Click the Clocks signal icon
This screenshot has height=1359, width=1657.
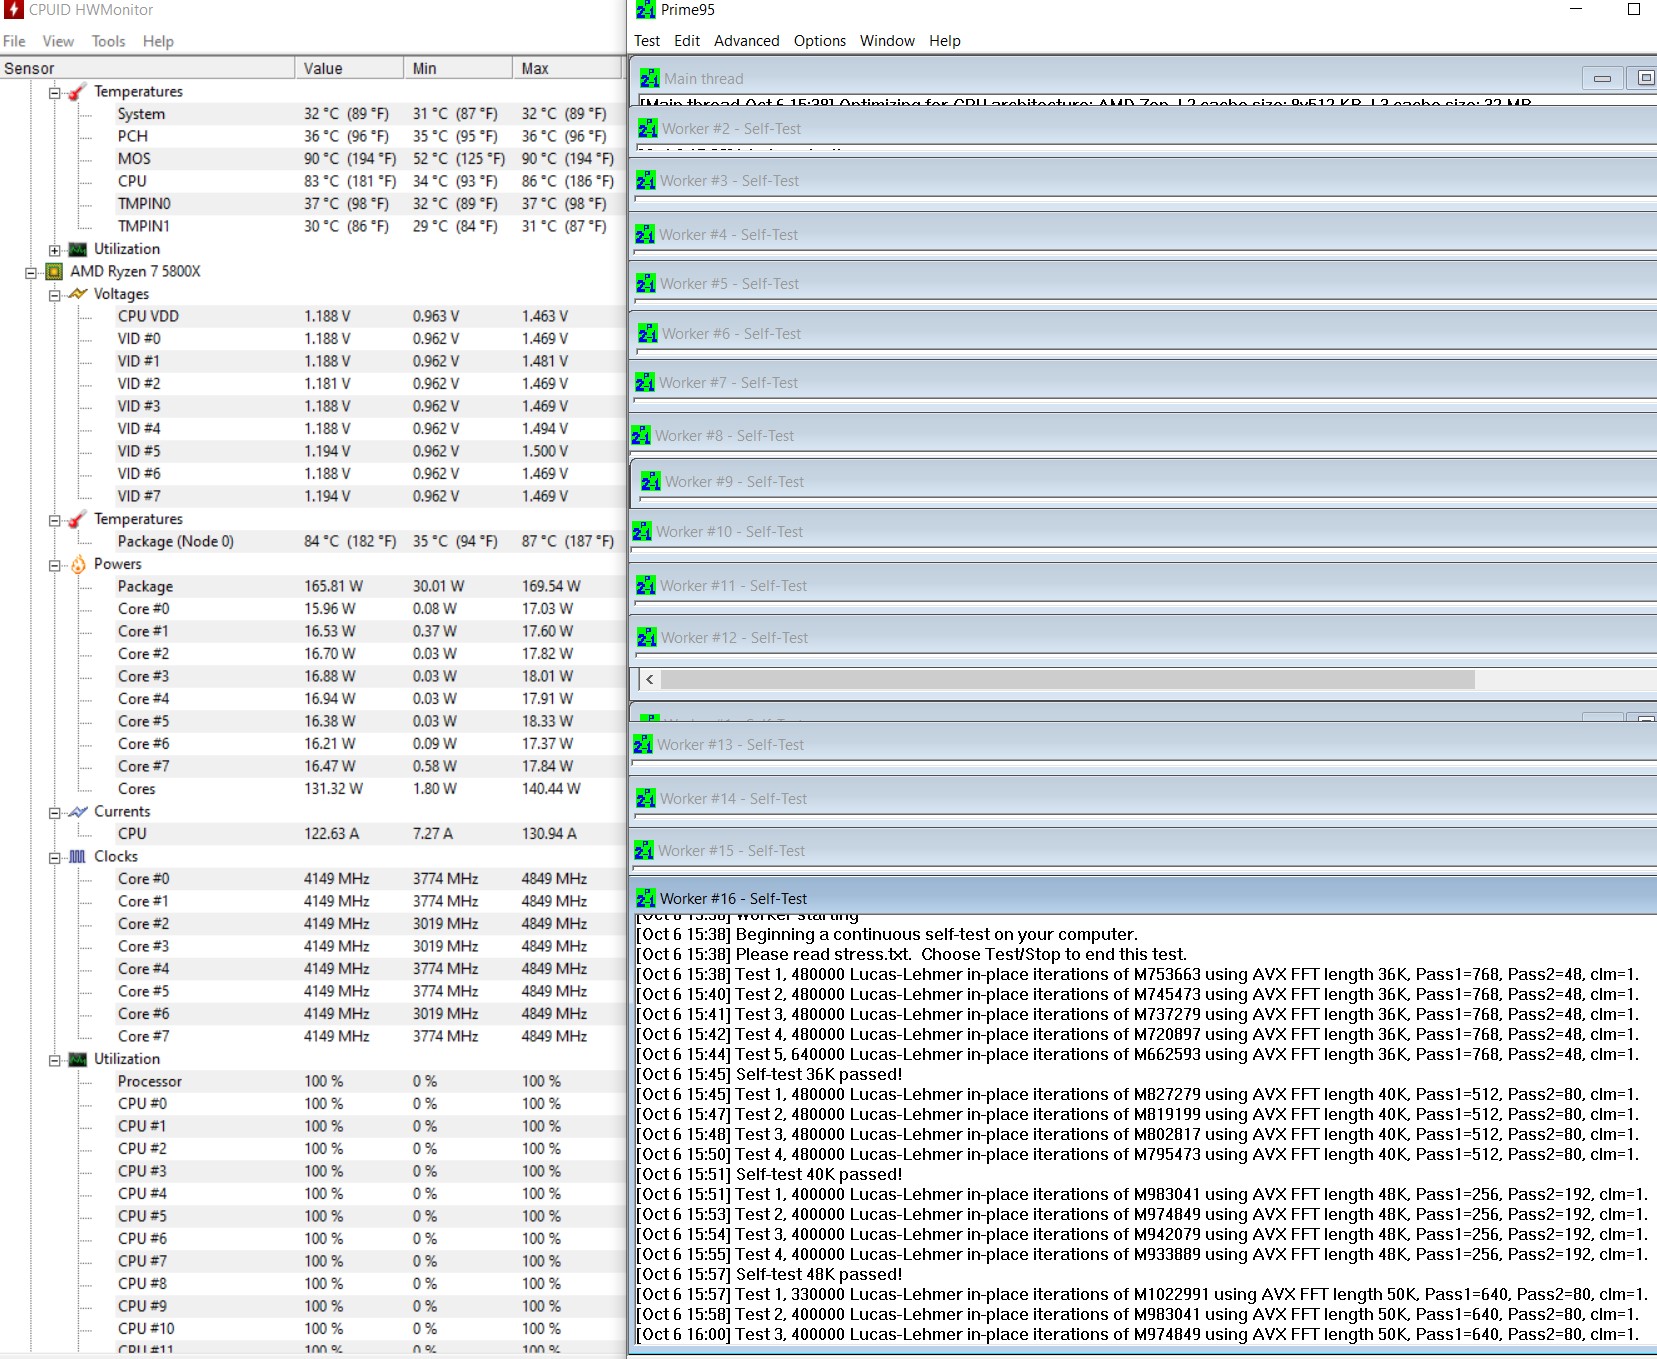pyautogui.click(x=78, y=857)
